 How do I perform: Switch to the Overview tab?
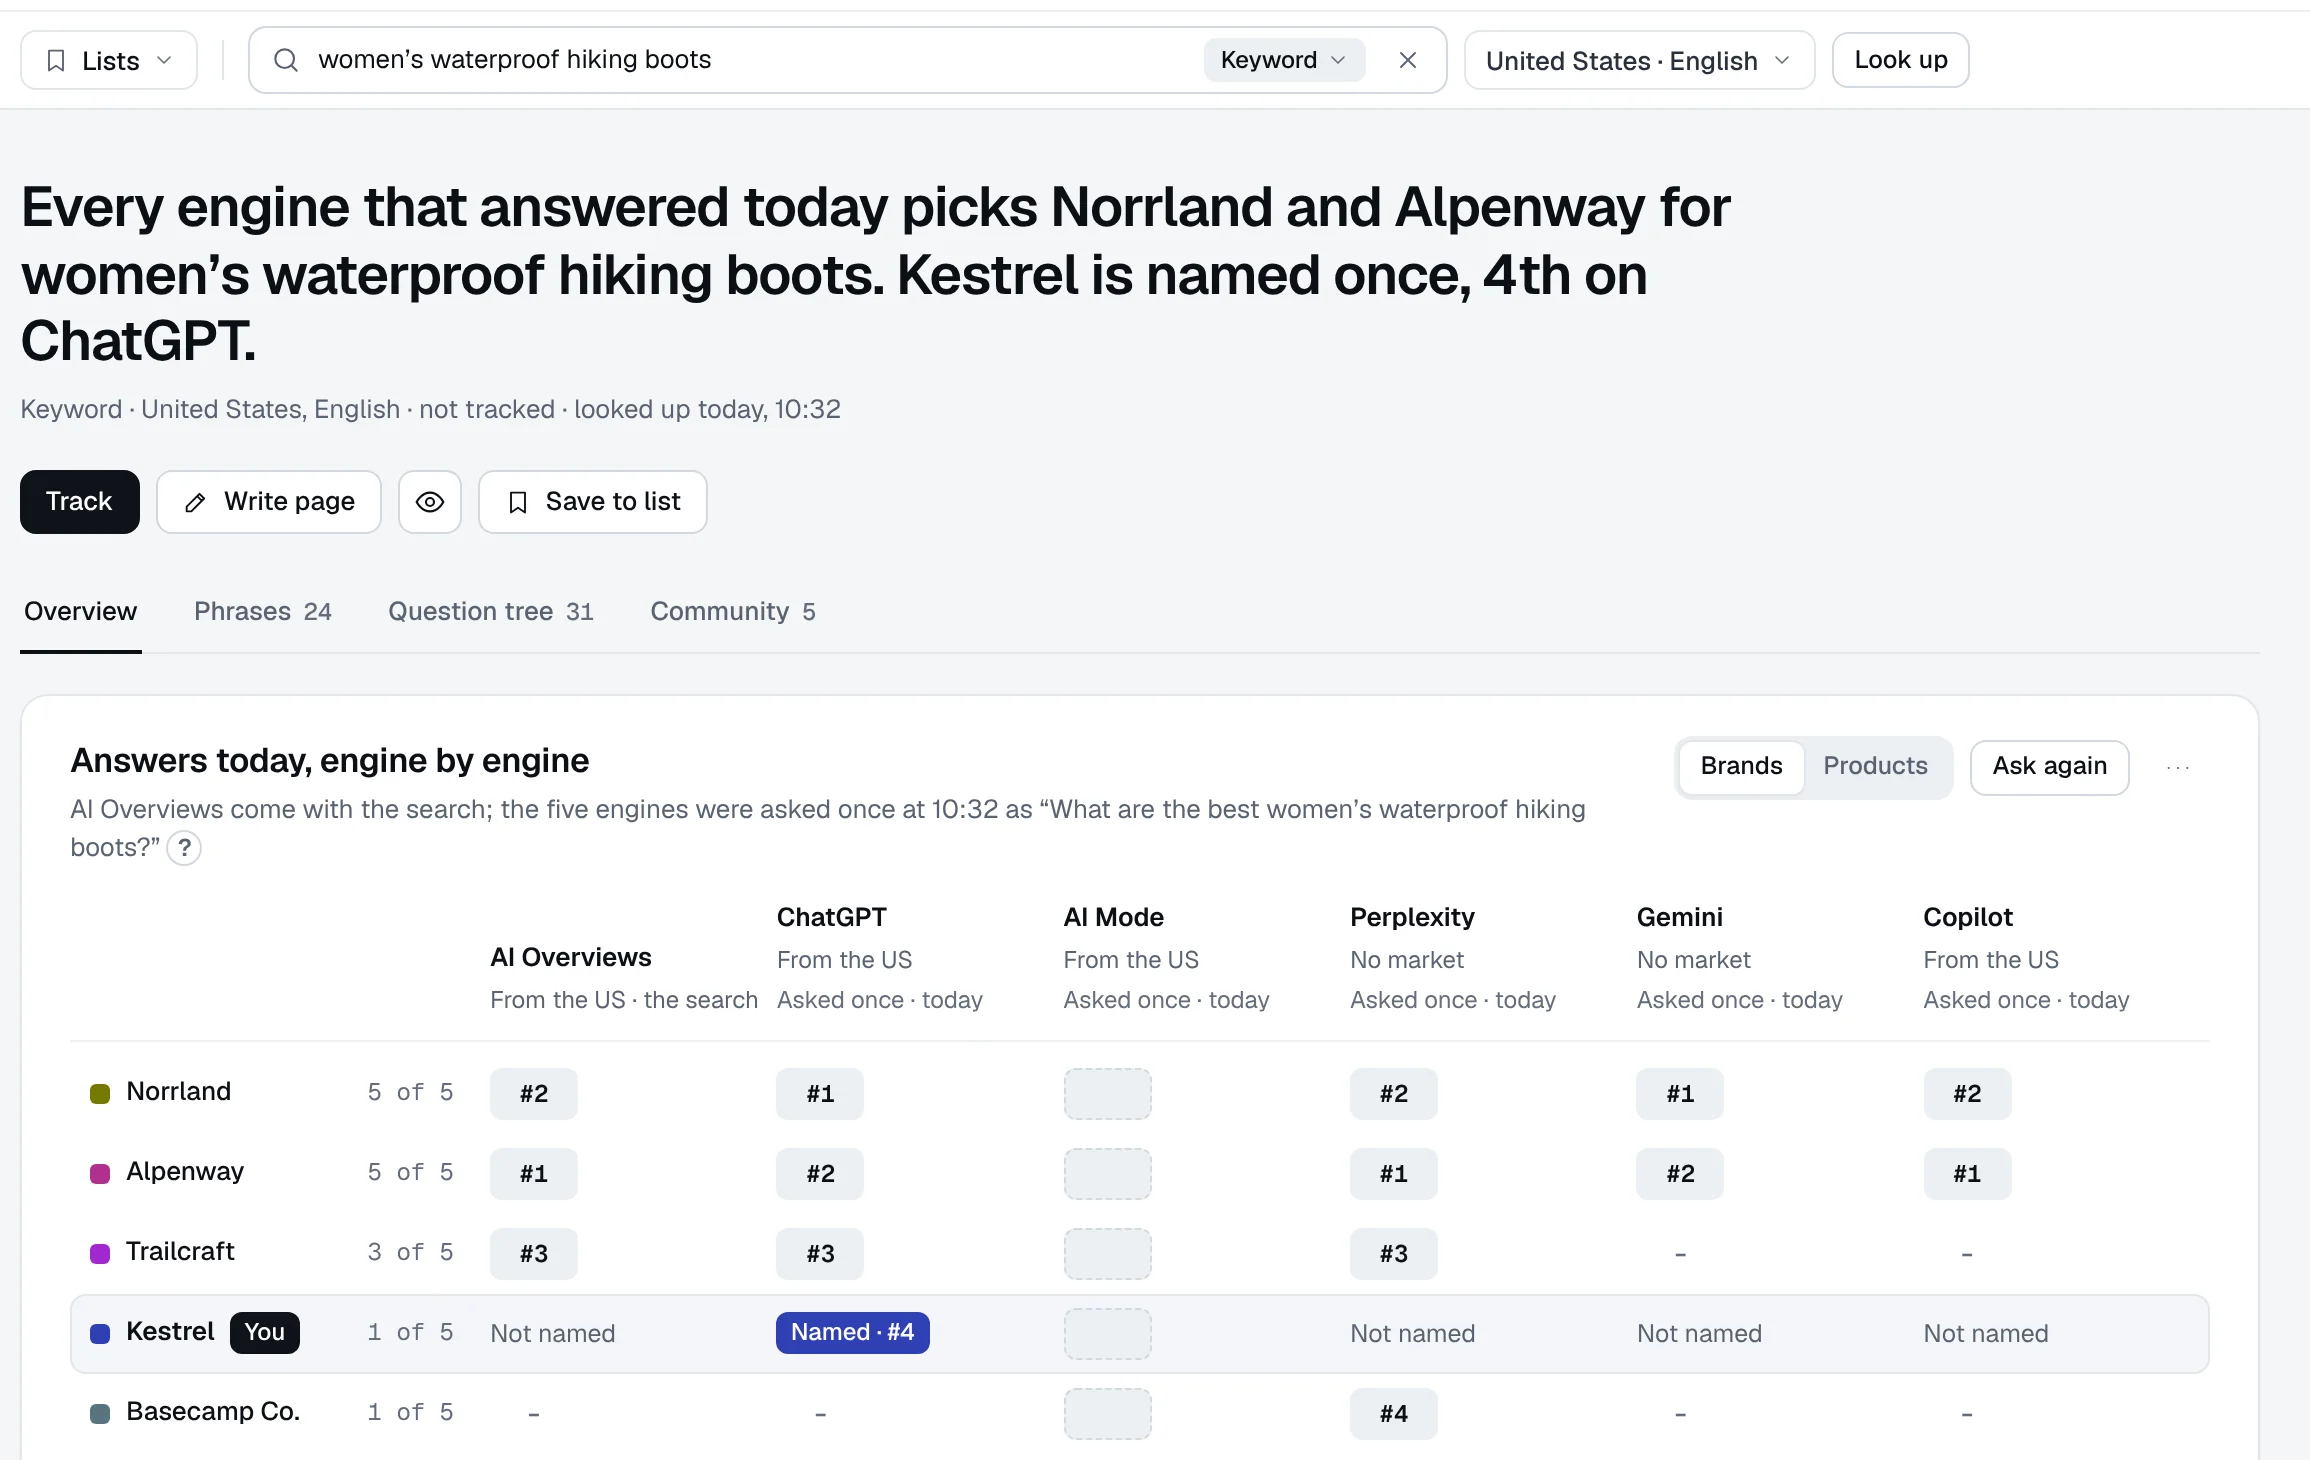81,612
